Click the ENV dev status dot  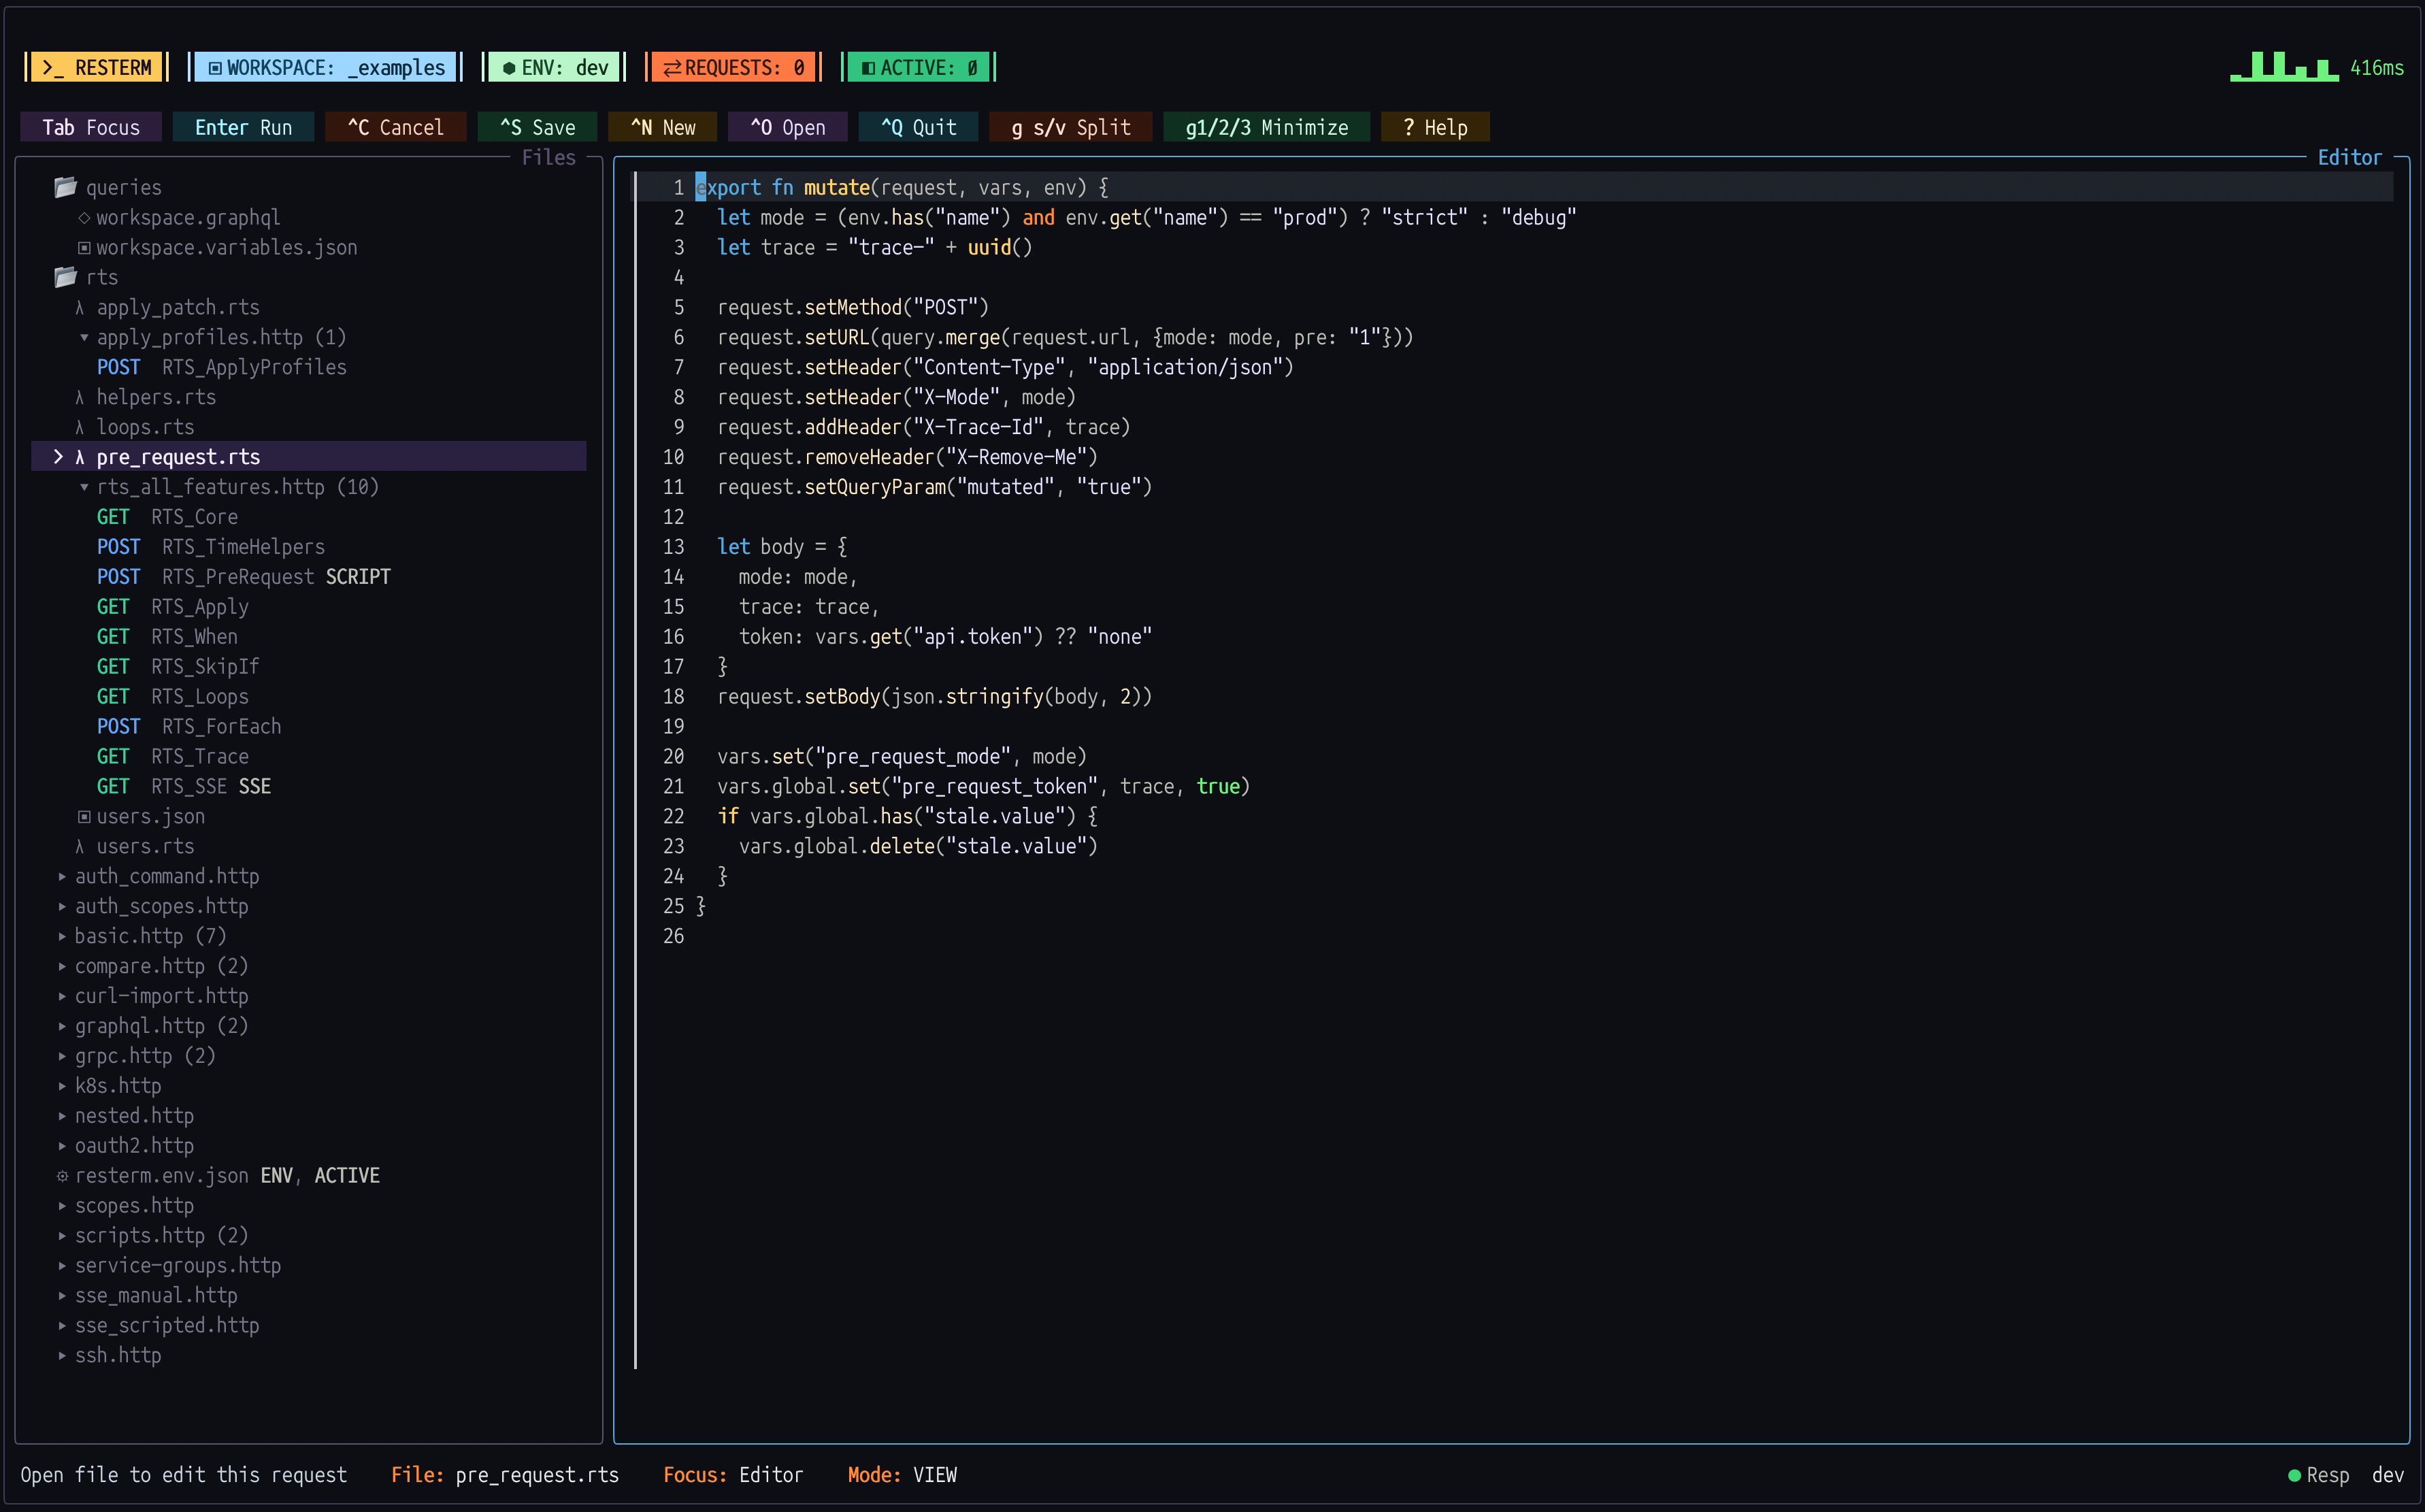(x=509, y=68)
